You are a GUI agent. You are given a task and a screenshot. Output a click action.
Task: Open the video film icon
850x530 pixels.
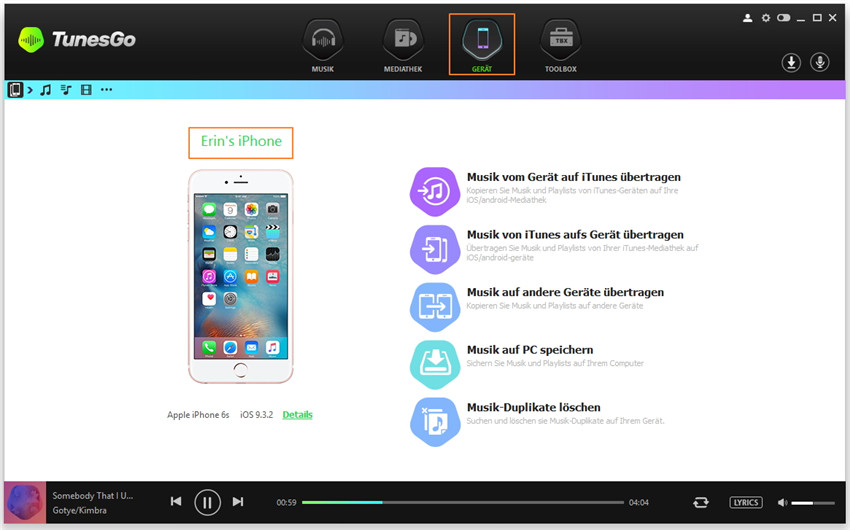tap(86, 90)
